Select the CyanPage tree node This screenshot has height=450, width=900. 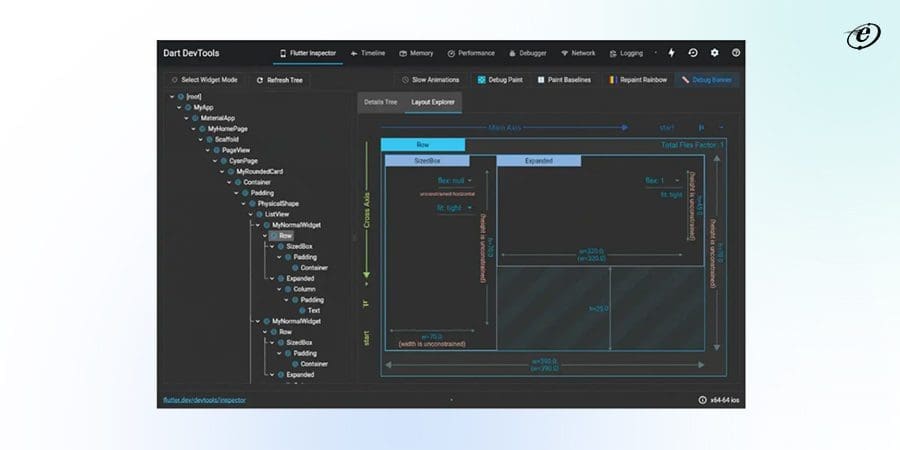(x=243, y=161)
